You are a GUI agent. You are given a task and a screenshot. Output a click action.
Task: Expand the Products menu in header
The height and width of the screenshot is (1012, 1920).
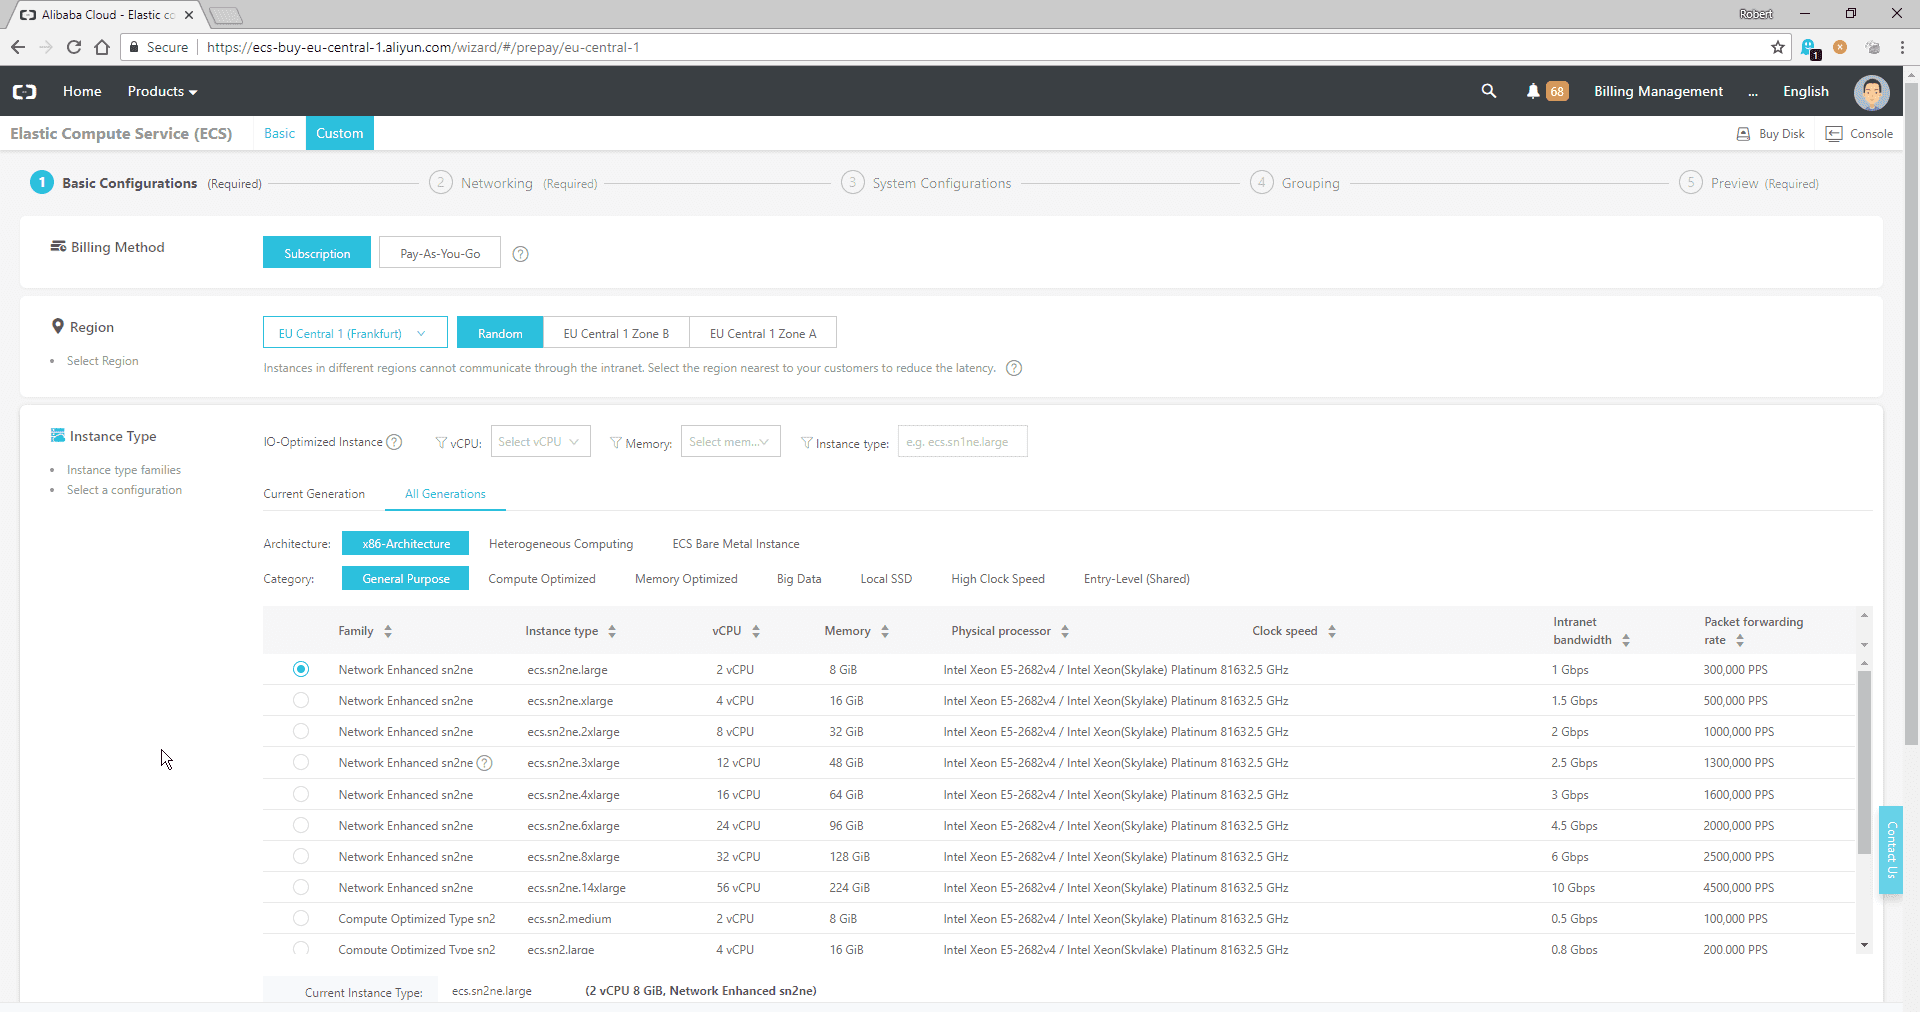(x=162, y=91)
